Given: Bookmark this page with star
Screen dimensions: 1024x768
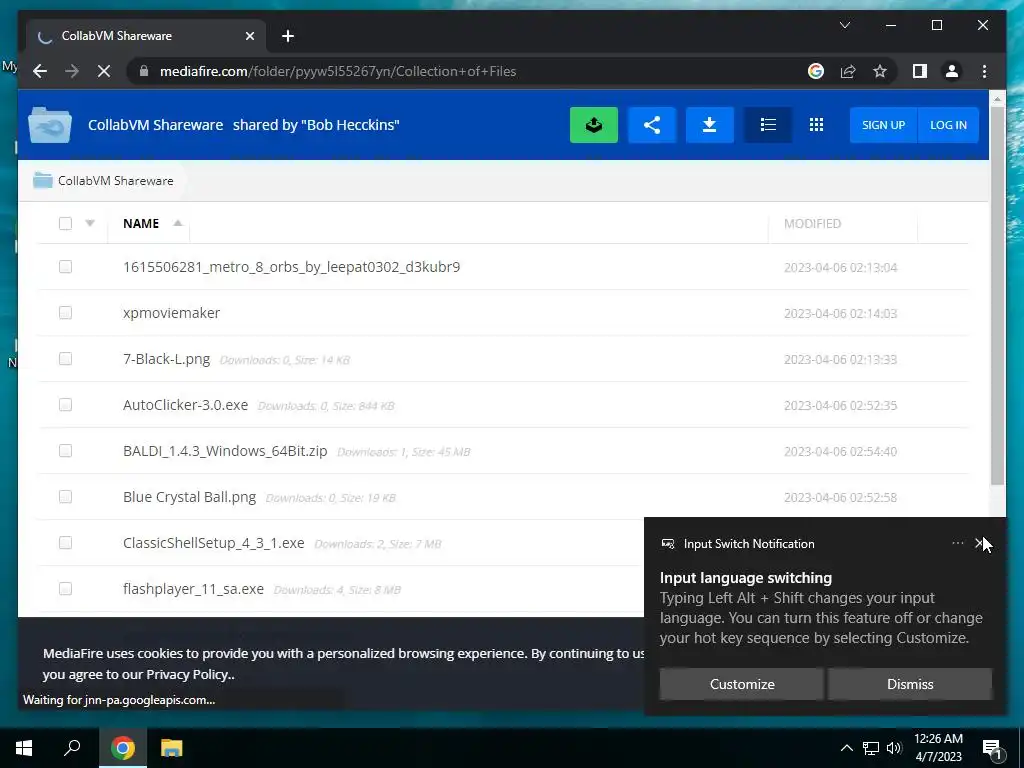Looking at the screenshot, I should pos(880,71).
